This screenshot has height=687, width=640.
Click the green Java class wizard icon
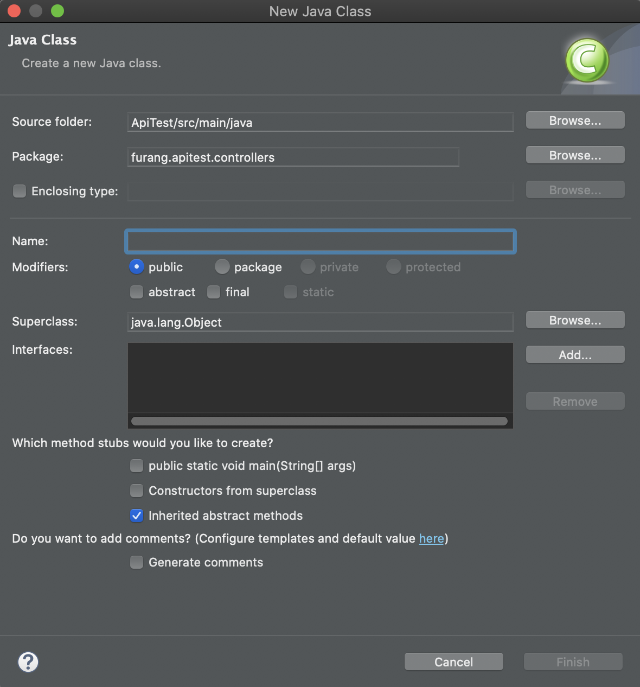pos(587,60)
